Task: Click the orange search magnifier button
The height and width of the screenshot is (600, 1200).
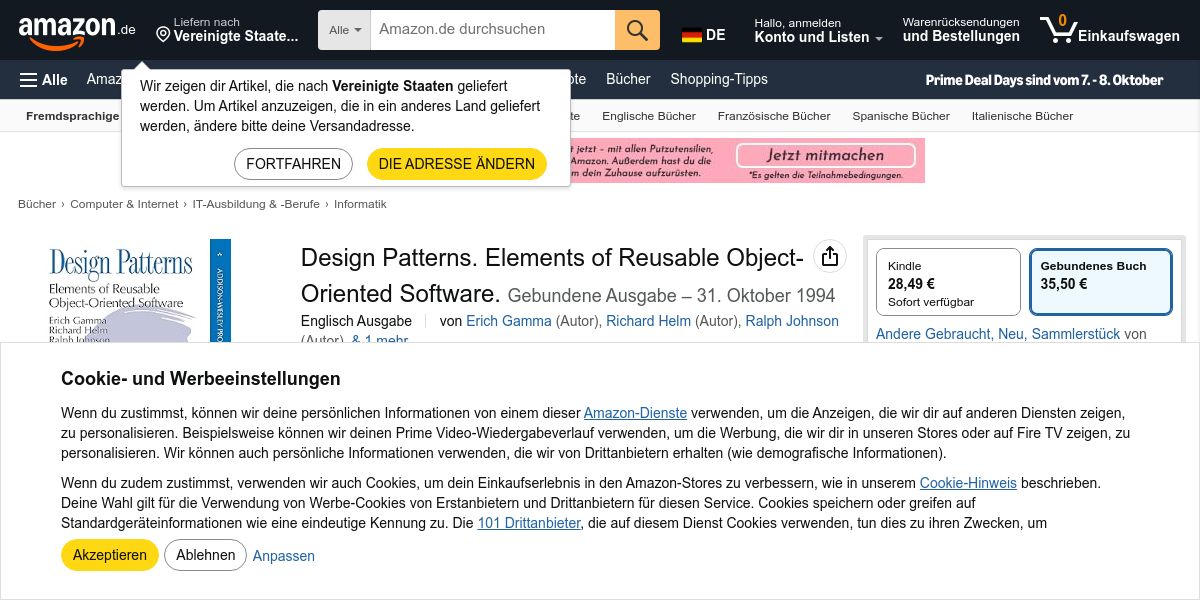Action: (637, 30)
